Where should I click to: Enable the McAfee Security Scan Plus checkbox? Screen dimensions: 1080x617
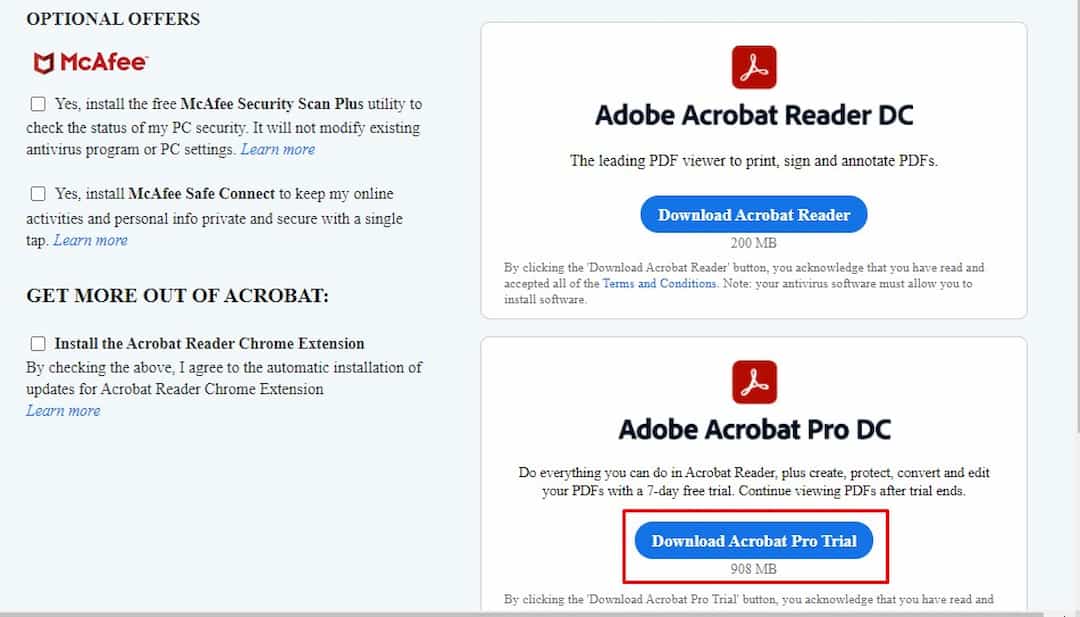[38, 104]
